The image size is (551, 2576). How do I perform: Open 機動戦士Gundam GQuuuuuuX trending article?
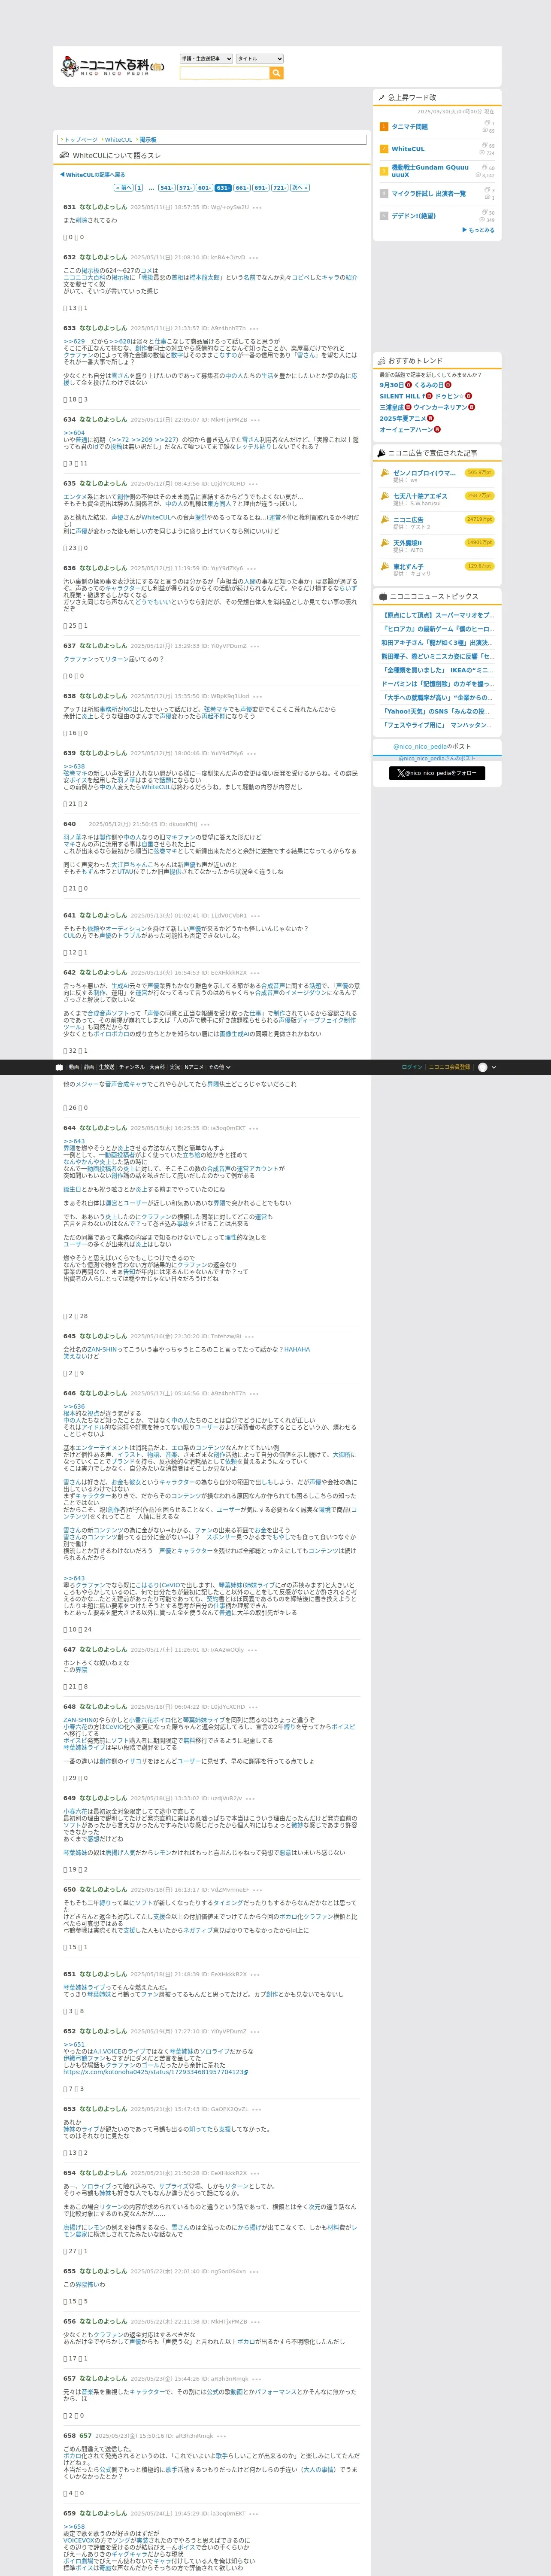click(x=430, y=171)
